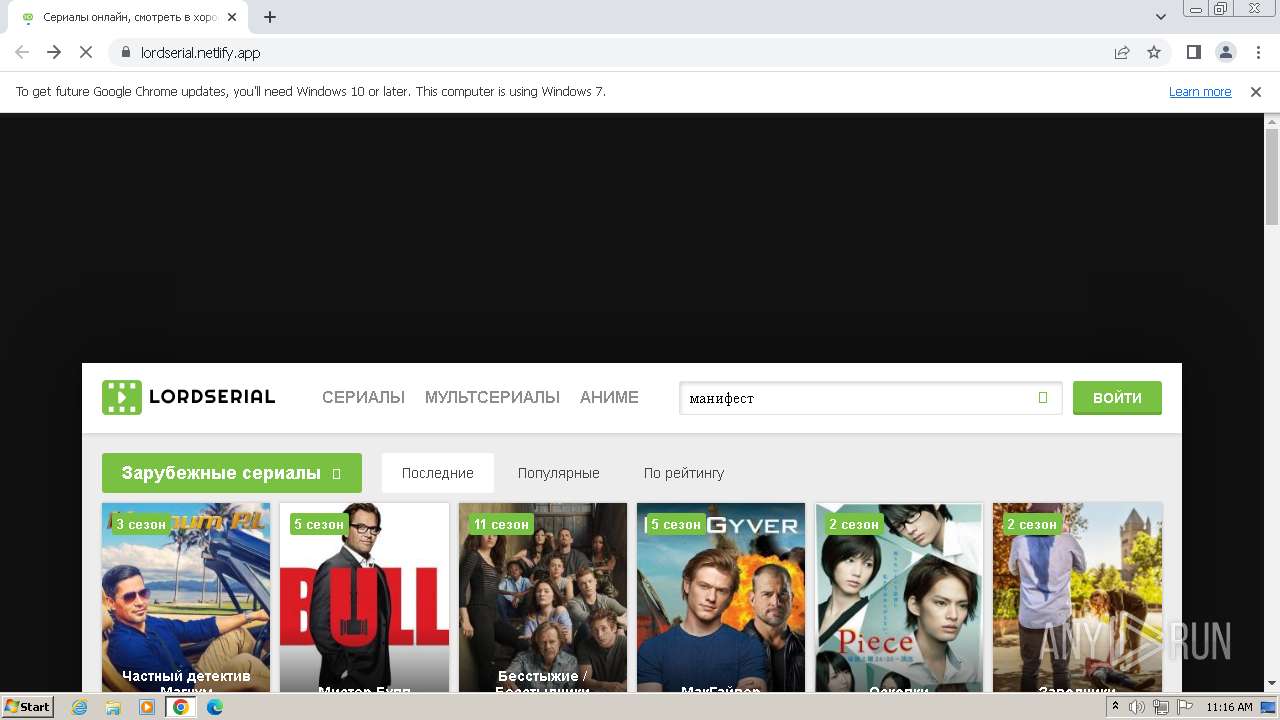The width and height of the screenshot is (1280, 720).
Task: Expand Зарубежные сериалы dropdown
Action: 232,473
